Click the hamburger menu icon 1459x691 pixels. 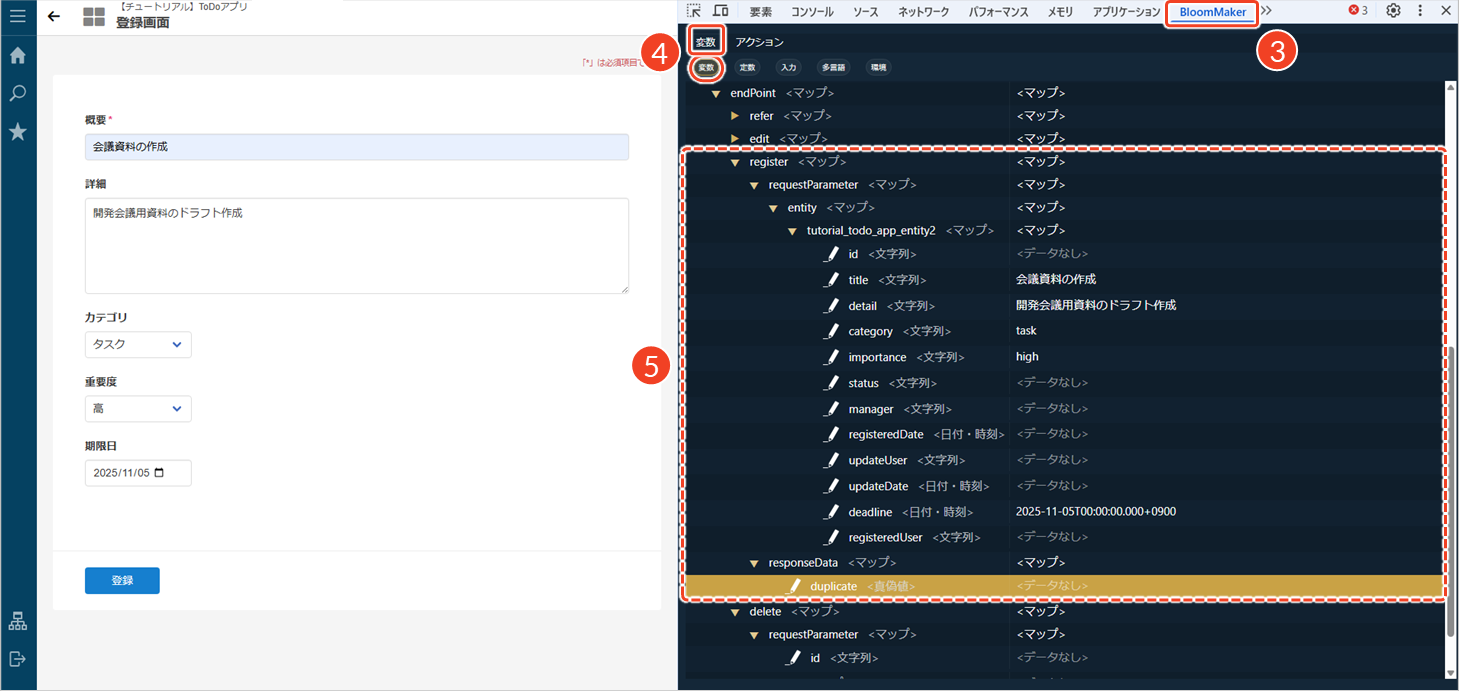tap(17, 17)
